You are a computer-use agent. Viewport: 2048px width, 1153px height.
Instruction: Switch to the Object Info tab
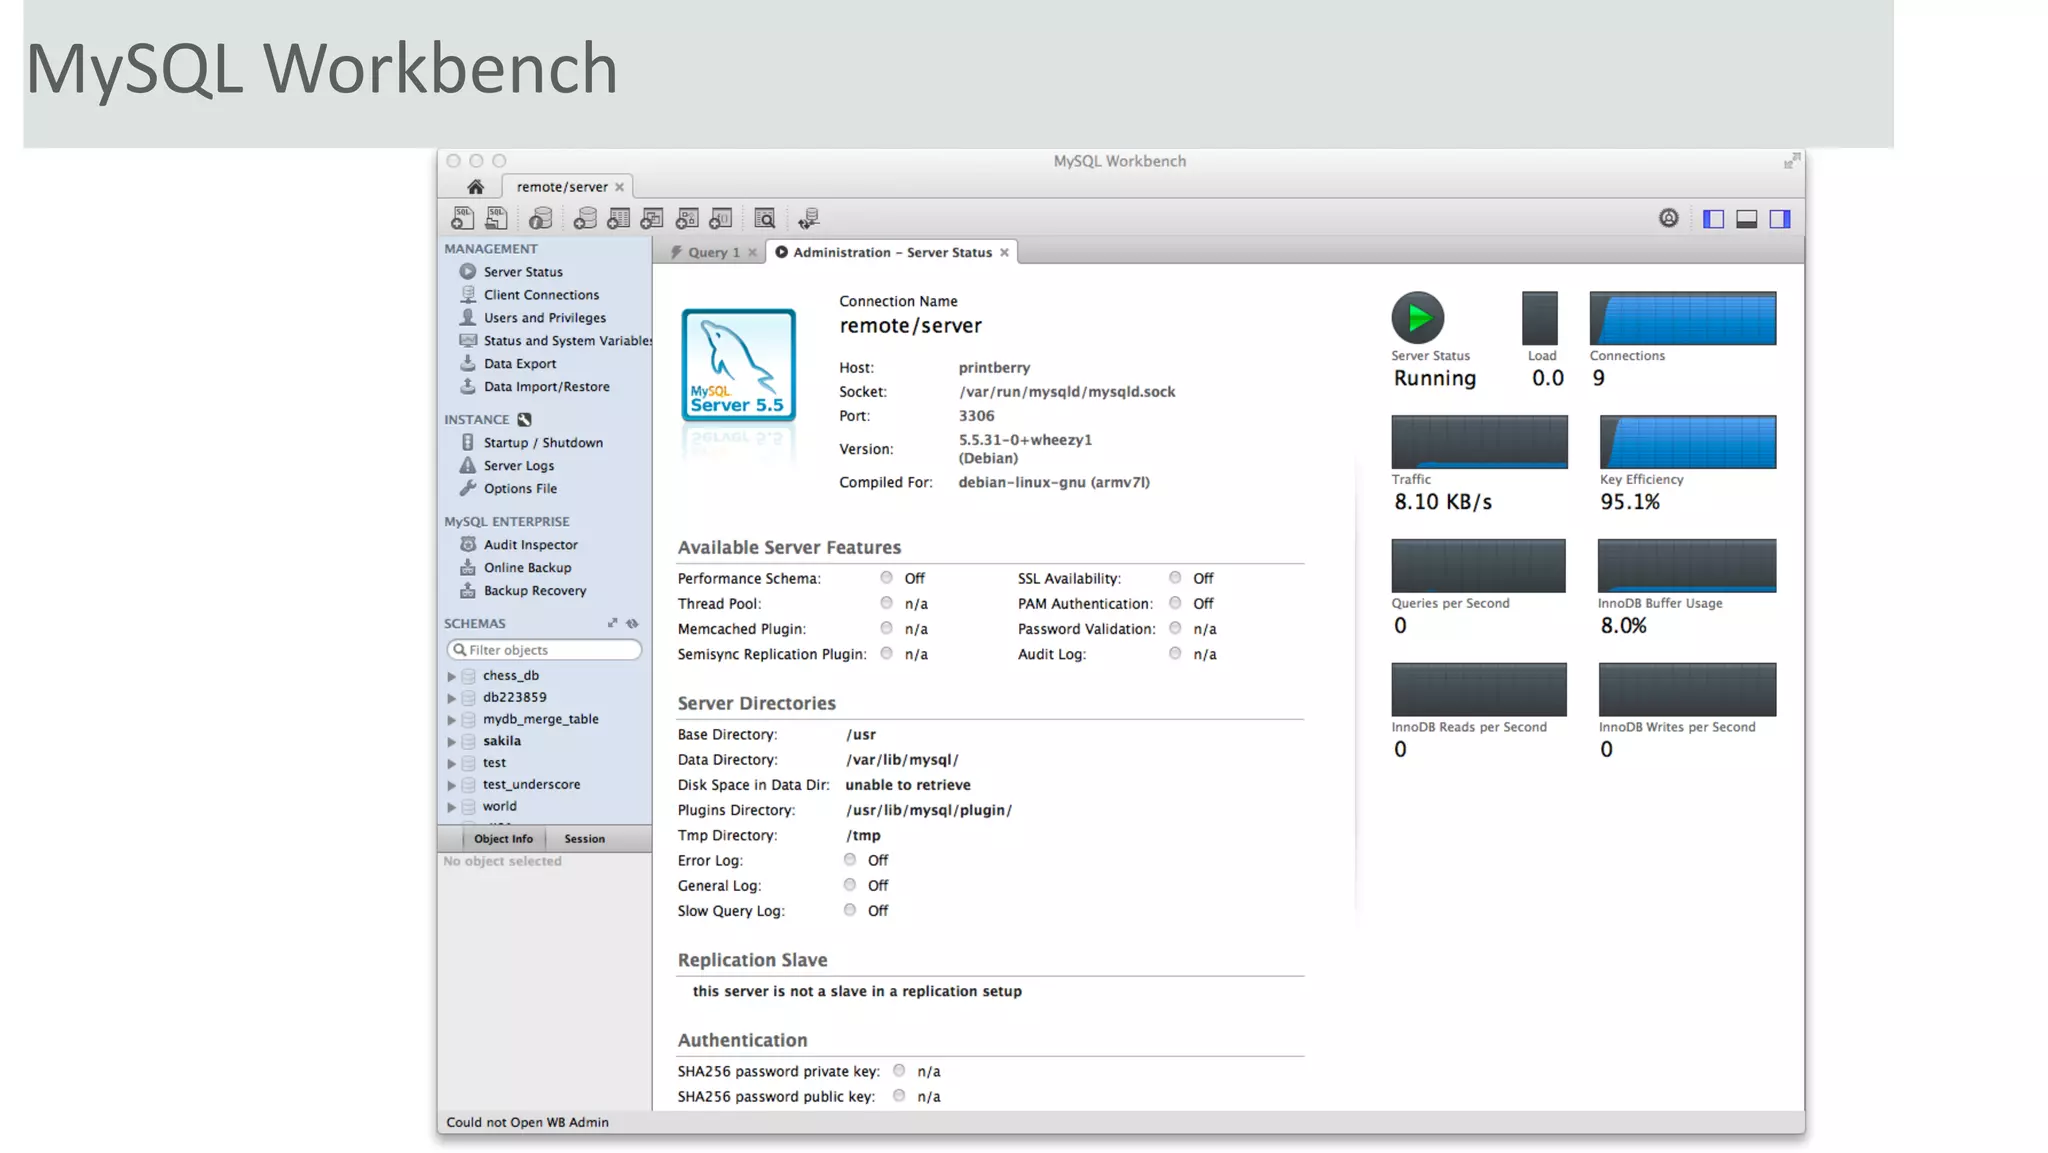503,839
